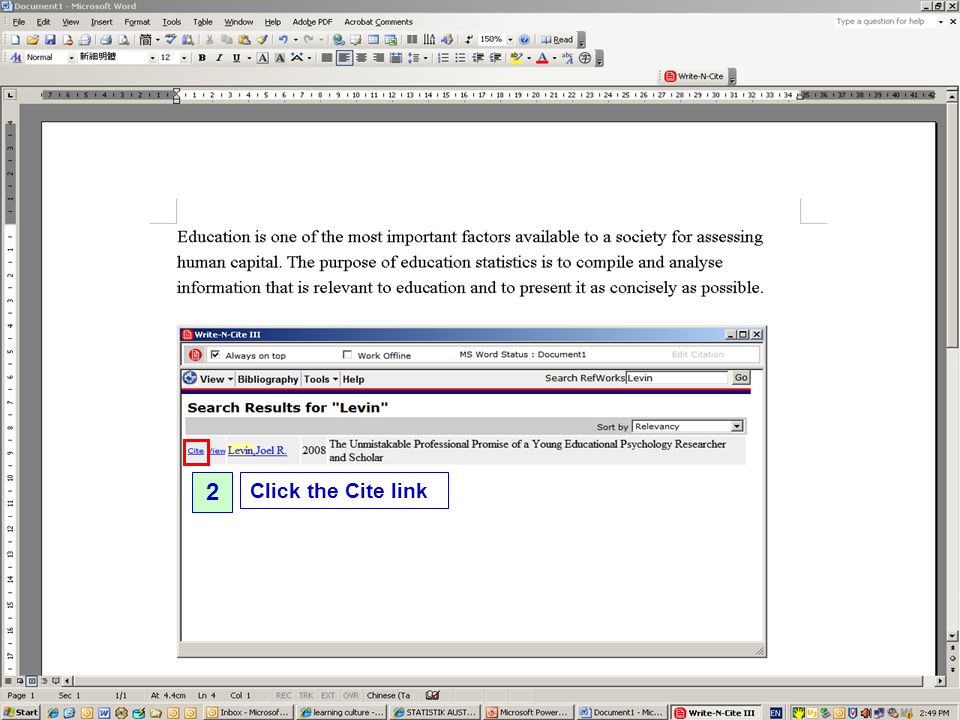The image size is (960, 720).
Task: Open the Table menu
Action: [x=203, y=22]
